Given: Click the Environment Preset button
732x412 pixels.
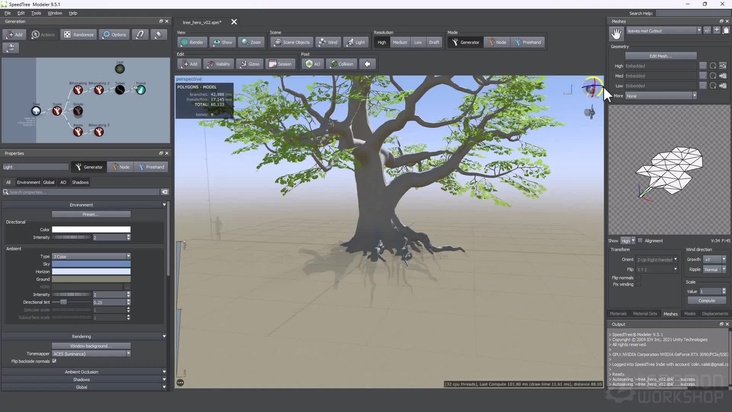Looking at the screenshot, I should [x=91, y=214].
